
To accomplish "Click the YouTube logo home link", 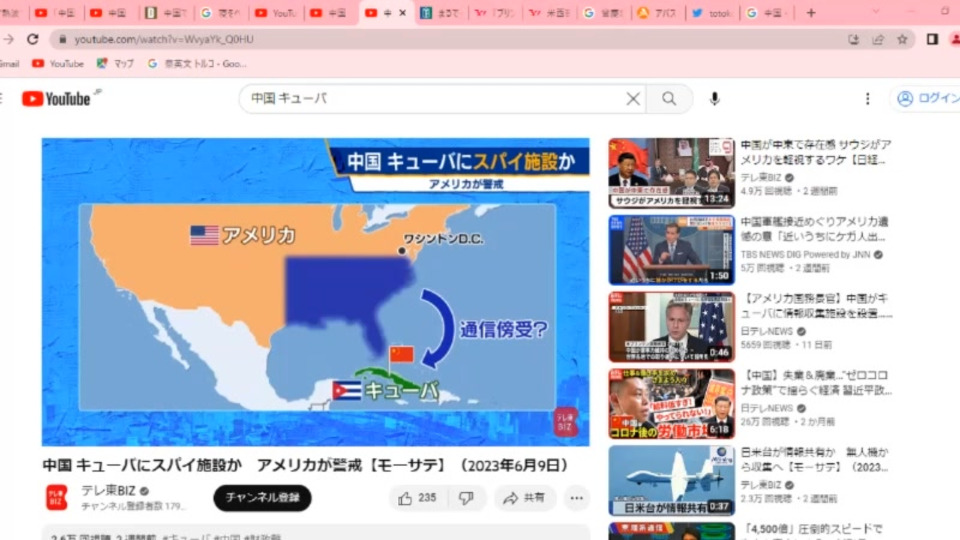I will (56, 99).
